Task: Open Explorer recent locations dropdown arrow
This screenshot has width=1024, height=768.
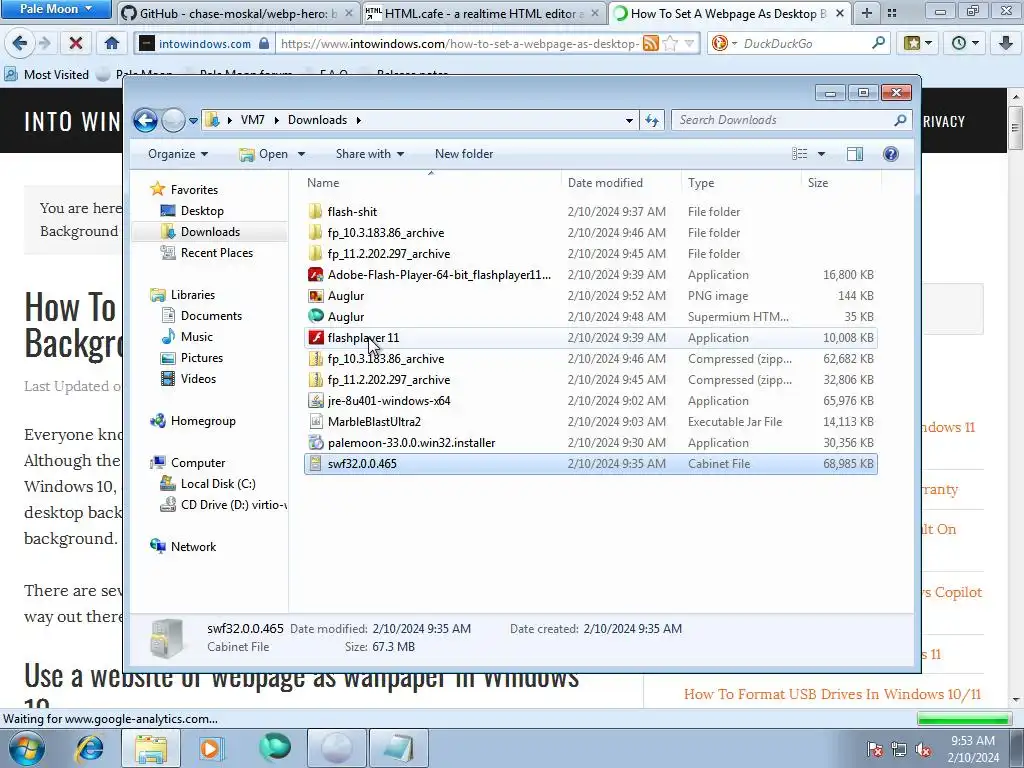Action: (193, 121)
